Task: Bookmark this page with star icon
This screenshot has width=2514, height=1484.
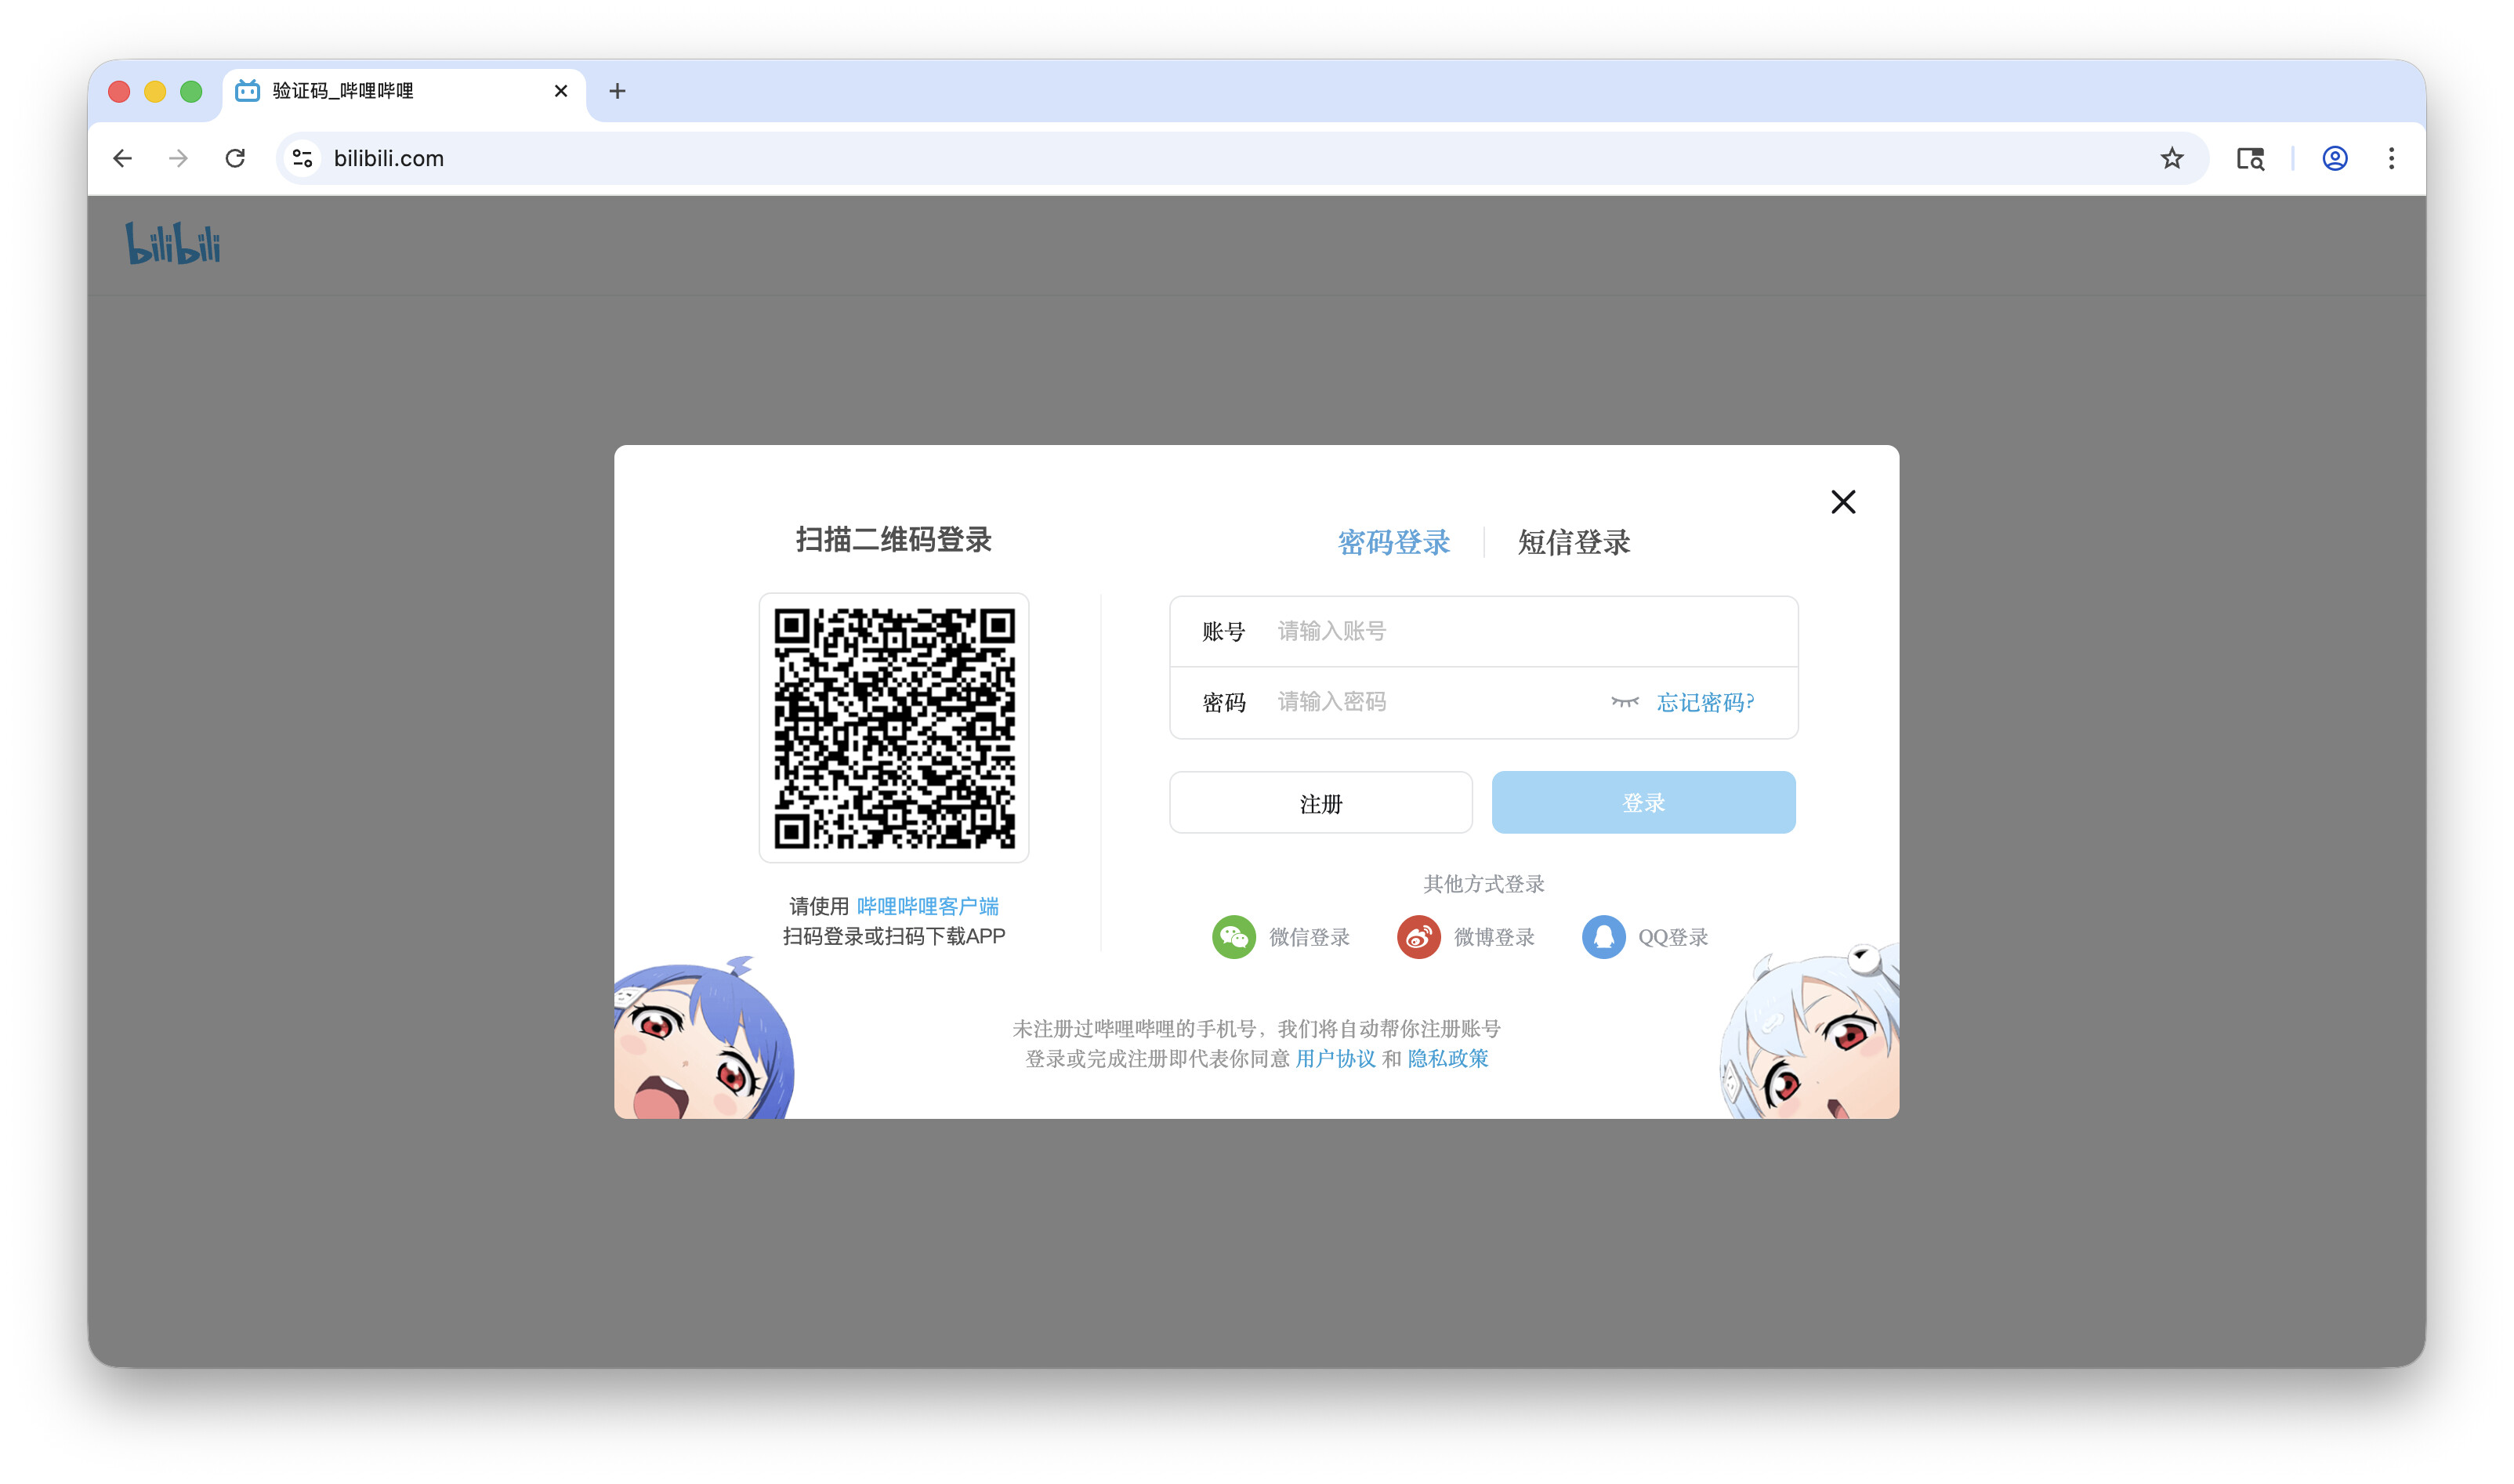Action: click(x=2171, y=158)
